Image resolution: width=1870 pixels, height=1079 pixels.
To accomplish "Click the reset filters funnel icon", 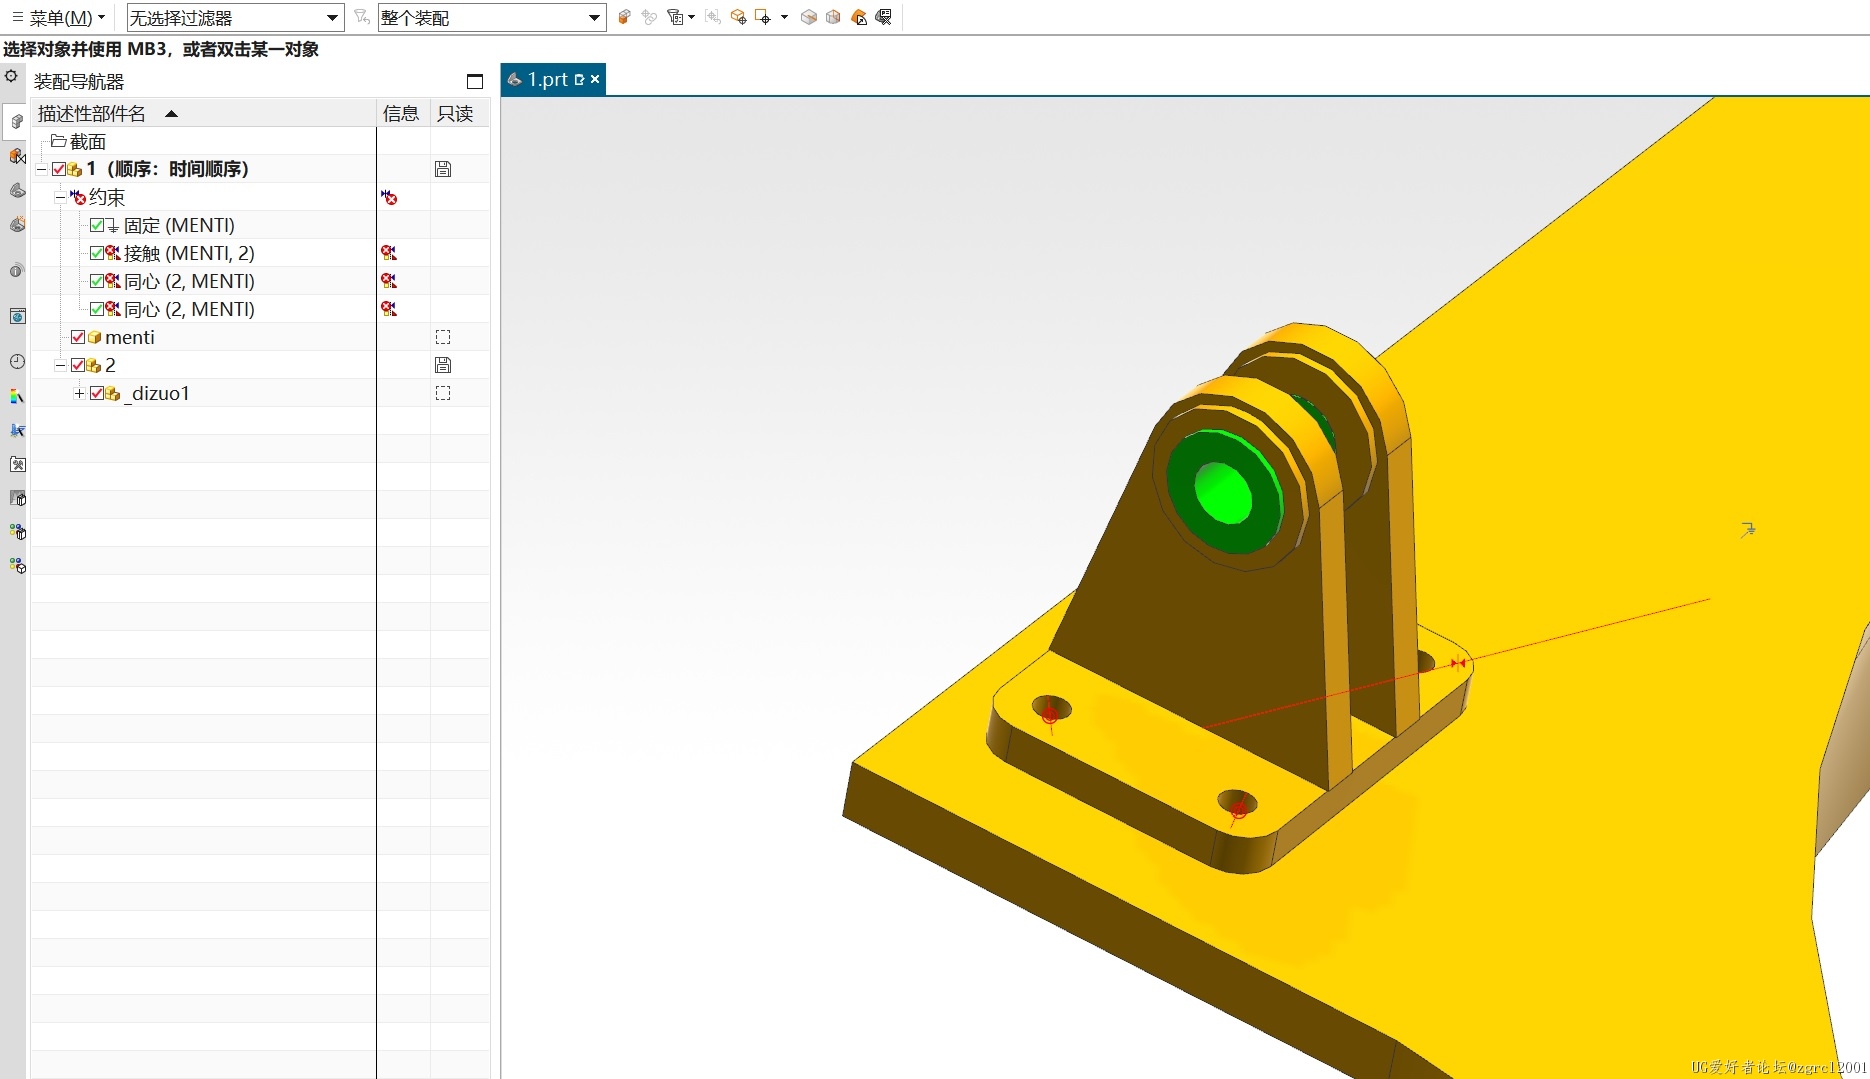I will click(362, 17).
